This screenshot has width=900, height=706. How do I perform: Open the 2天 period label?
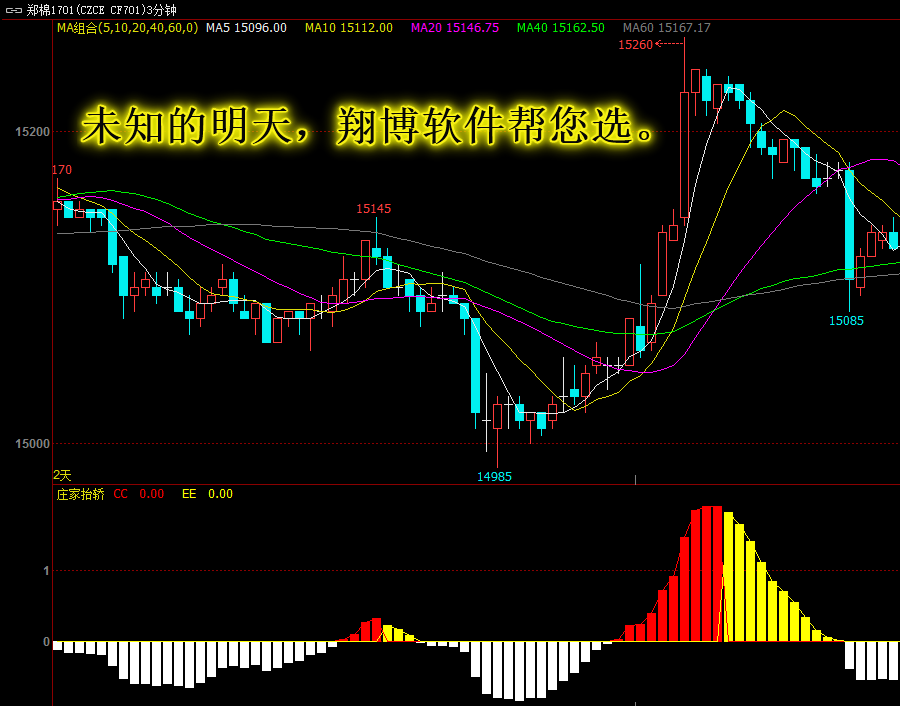(63, 475)
